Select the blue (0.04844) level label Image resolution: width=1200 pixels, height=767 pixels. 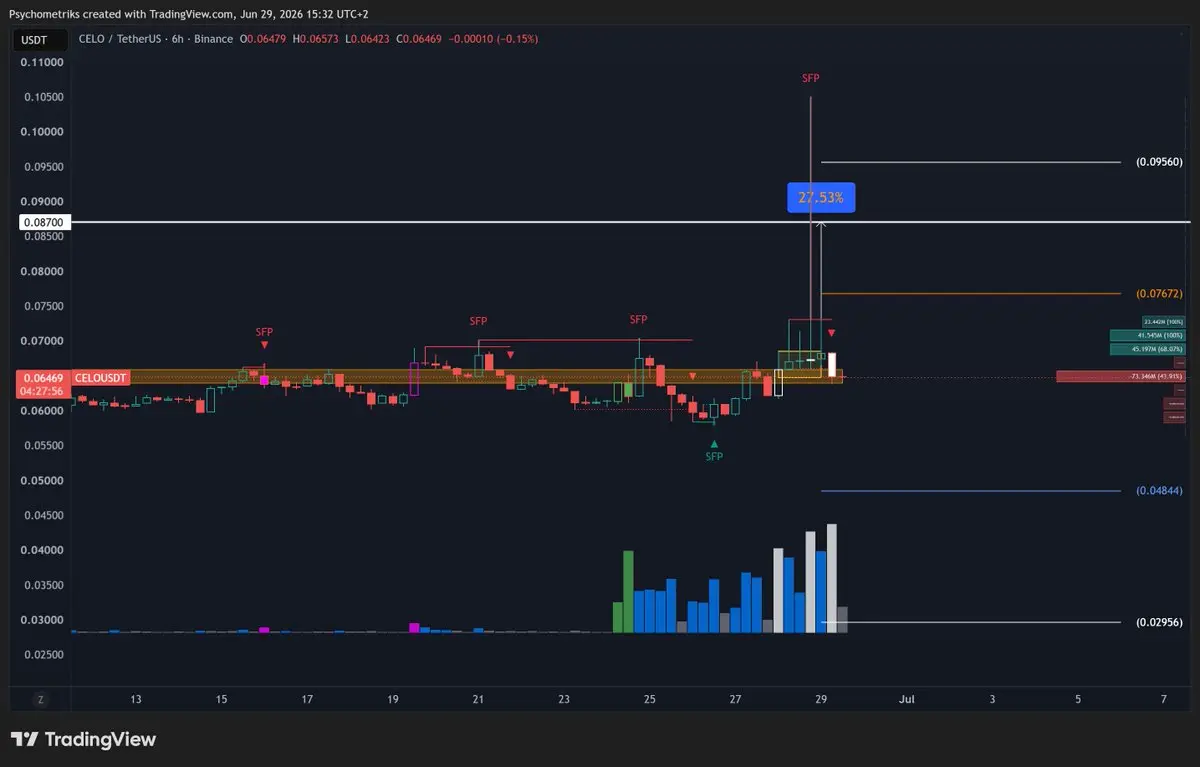click(x=1159, y=491)
